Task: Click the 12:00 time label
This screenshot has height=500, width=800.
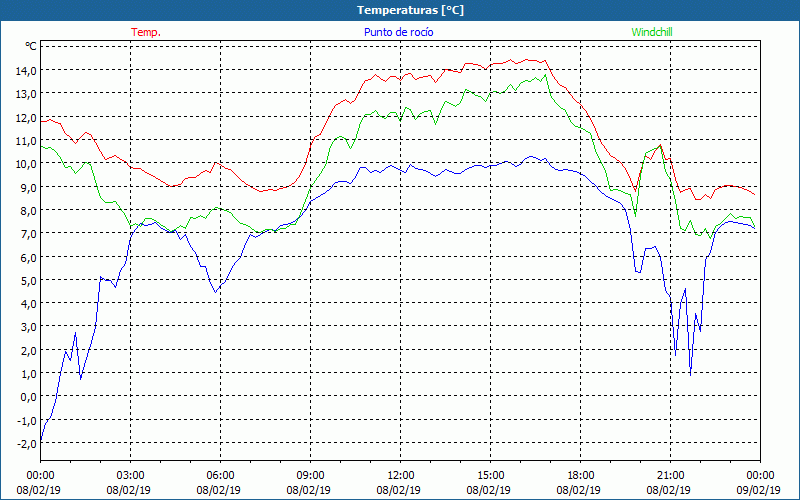Action: click(x=401, y=476)
